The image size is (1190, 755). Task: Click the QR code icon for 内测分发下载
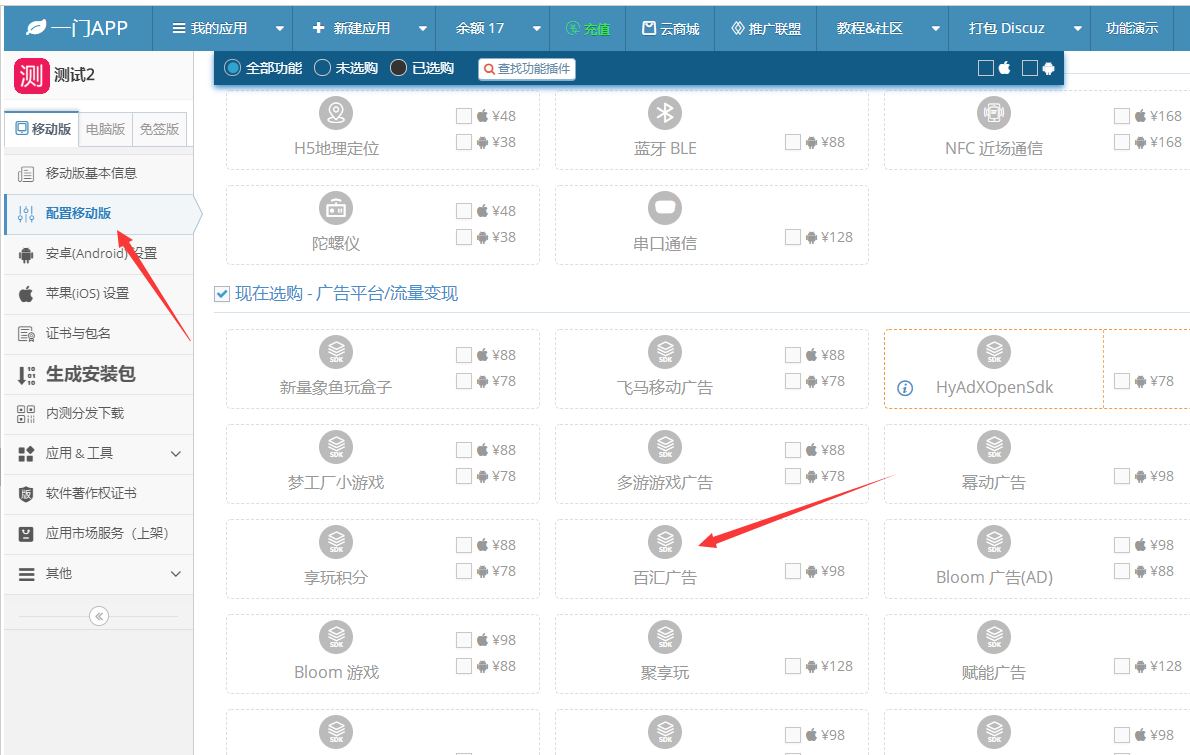[x=26, y=414]
